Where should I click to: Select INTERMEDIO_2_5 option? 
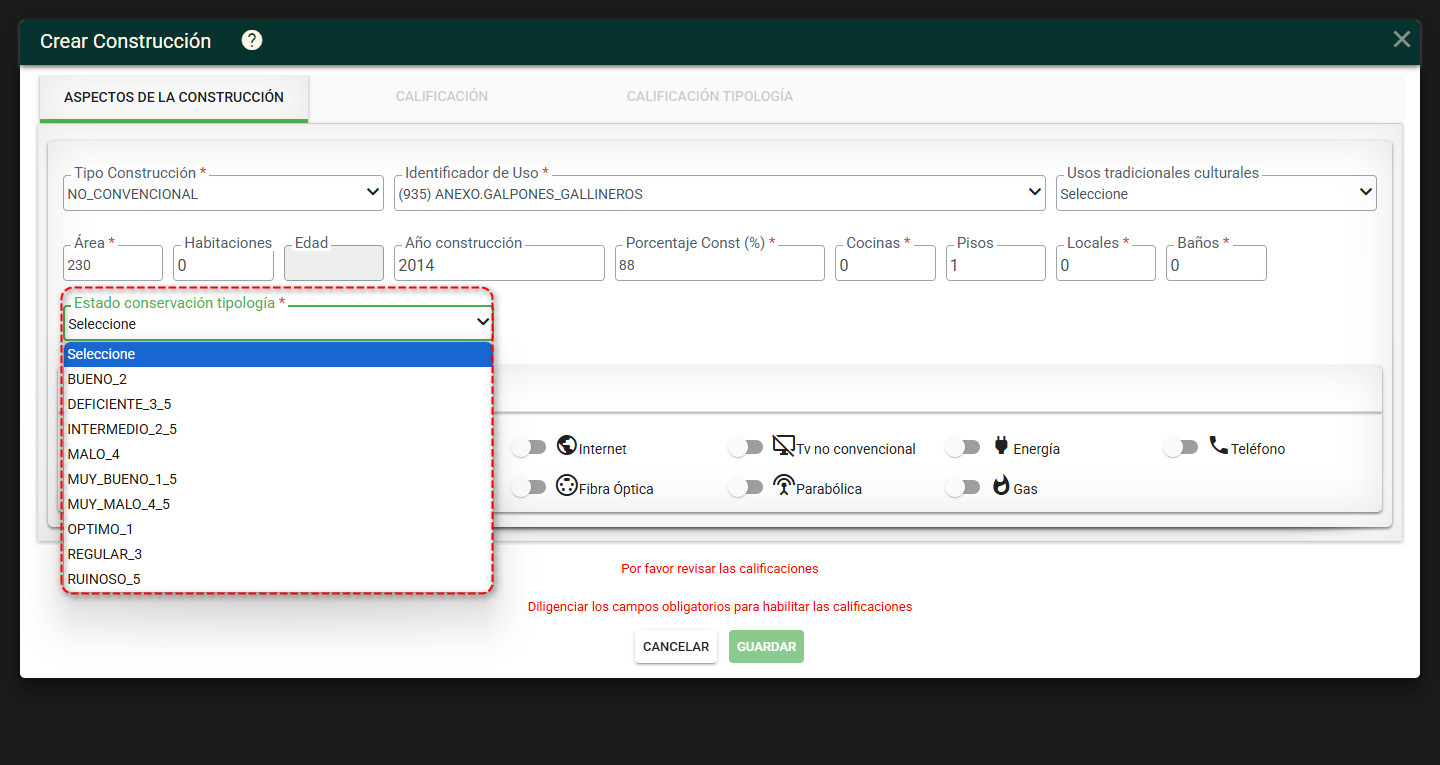pyautogui.click(x=278, y=429)
